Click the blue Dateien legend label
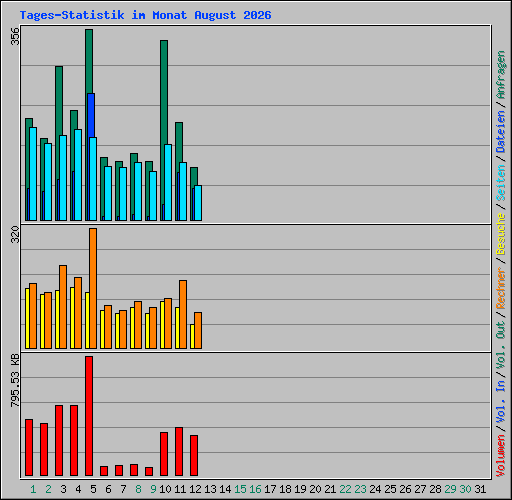This screenshot has width=512, height=500. pos(501,132)
